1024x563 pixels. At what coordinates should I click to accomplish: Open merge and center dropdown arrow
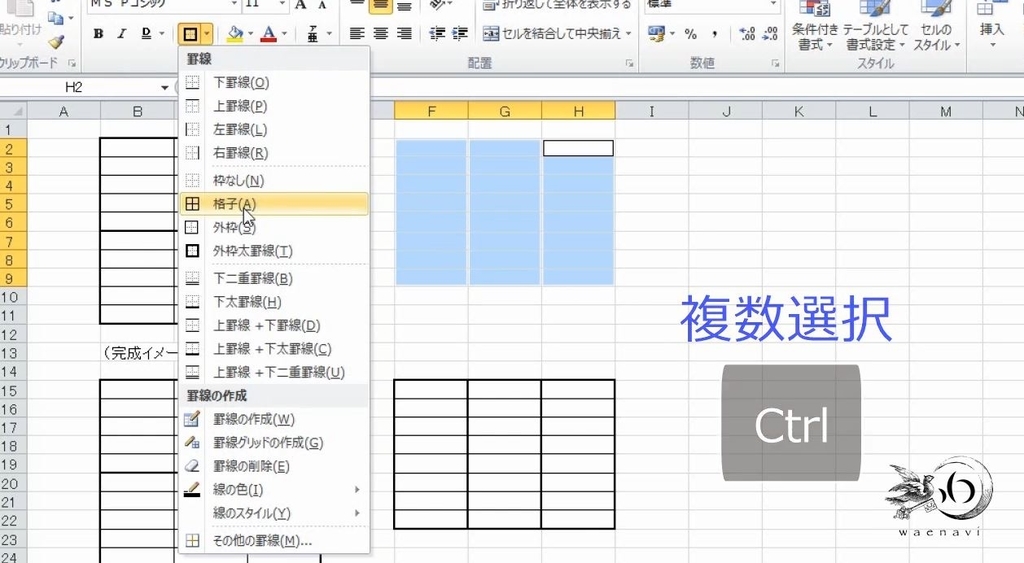point(629,33)
